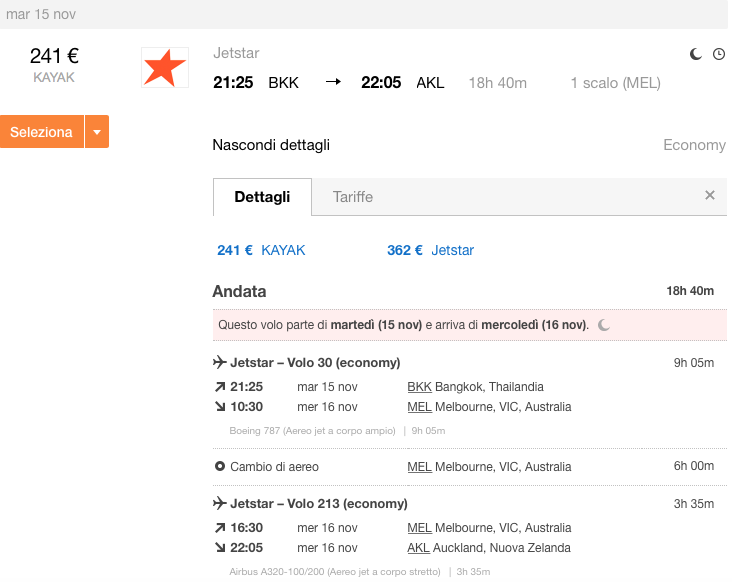This screenshot has width=732, height=582.
Task: Click the '3h 35m' duration beside Volo 213
Action: click(x=694, y=504)
